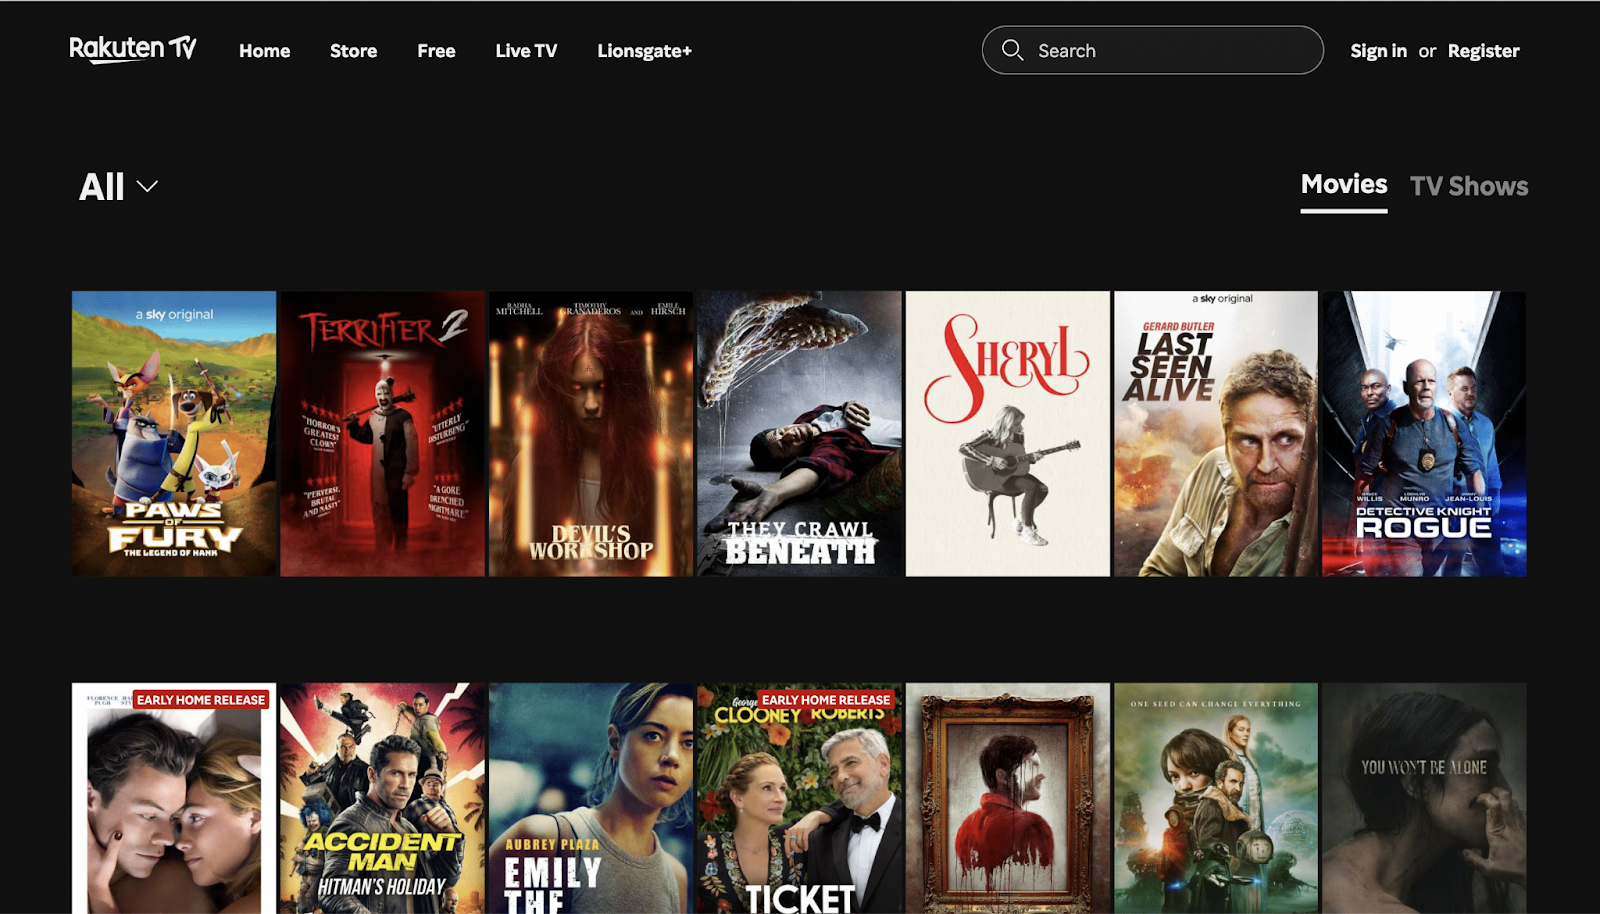Go to the Free section

[436, 51]
